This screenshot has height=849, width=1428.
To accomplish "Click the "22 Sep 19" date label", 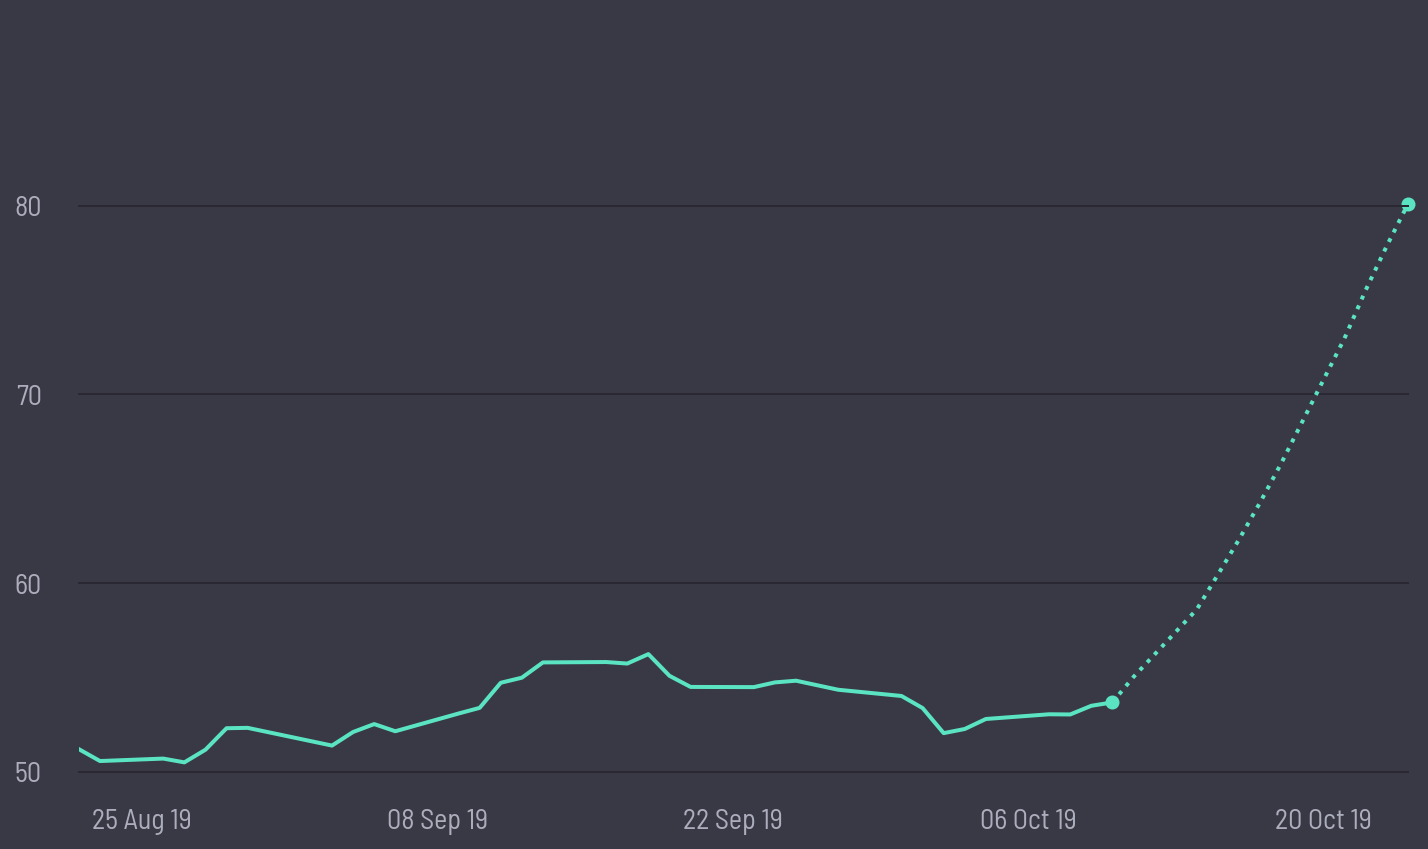I will [732, 820].
